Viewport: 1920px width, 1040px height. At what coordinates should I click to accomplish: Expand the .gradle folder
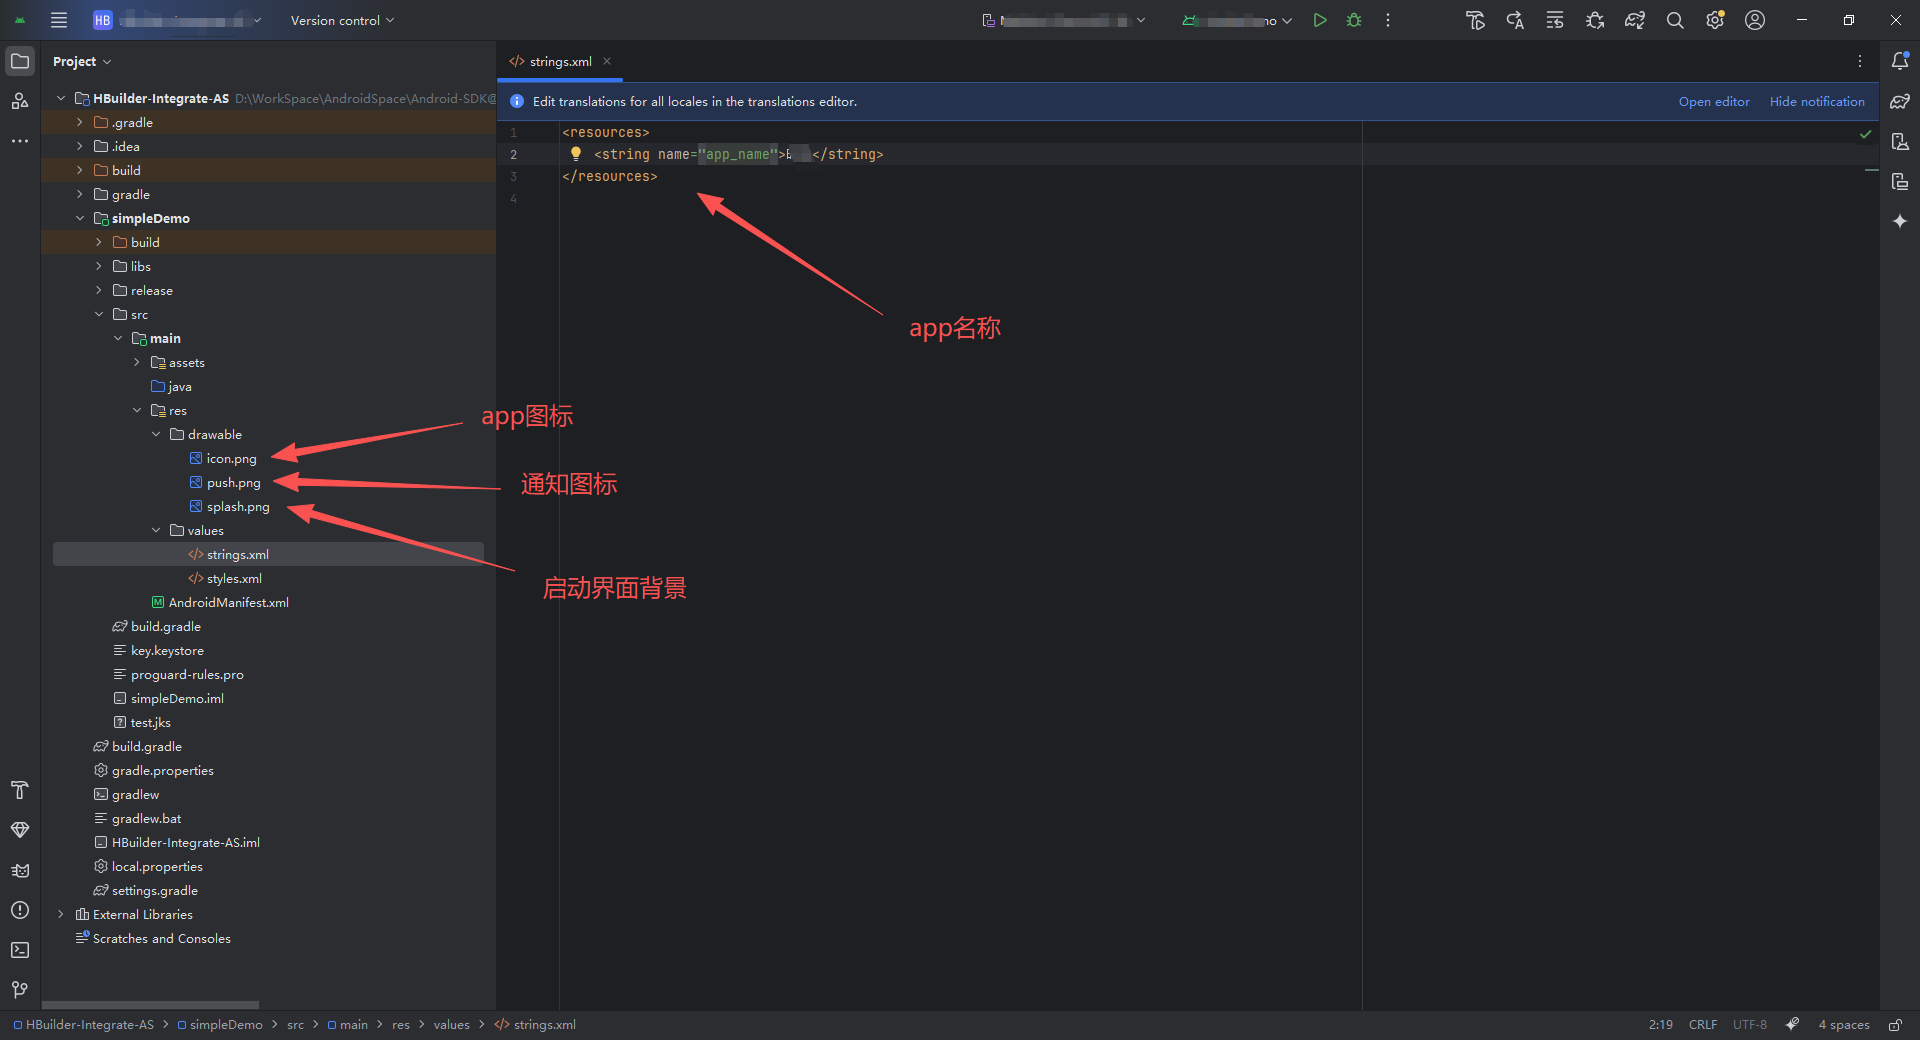tap(80, 122)
